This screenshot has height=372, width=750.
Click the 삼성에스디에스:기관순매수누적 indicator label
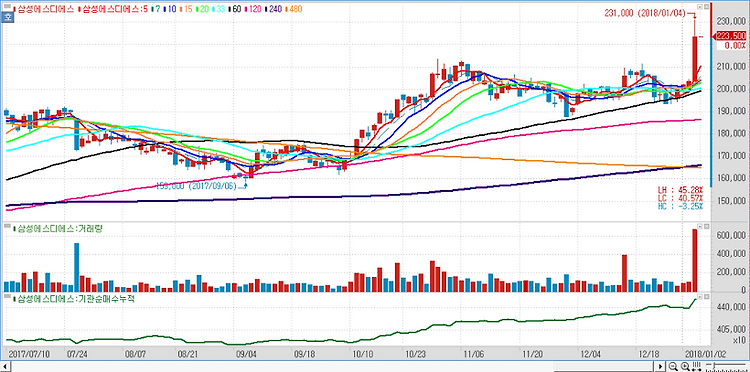pos(74,299)
